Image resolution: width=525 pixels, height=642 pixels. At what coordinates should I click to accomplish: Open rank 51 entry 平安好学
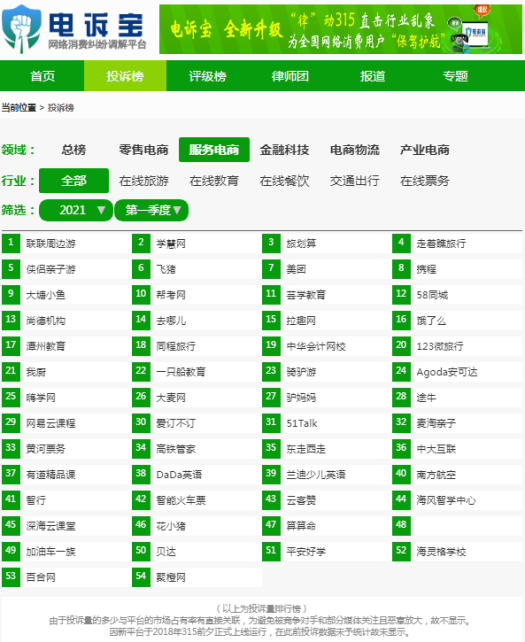coord(306,552)
